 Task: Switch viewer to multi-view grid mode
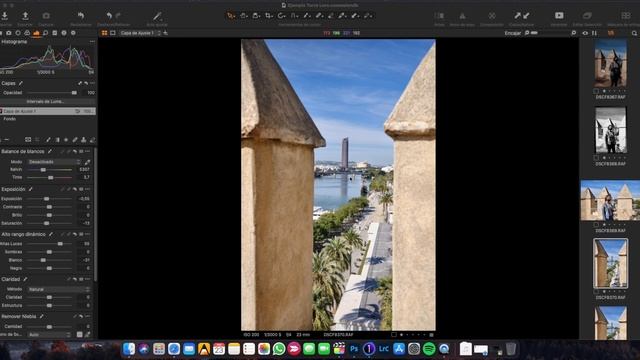pyautogui.click(x=104, y=33)
